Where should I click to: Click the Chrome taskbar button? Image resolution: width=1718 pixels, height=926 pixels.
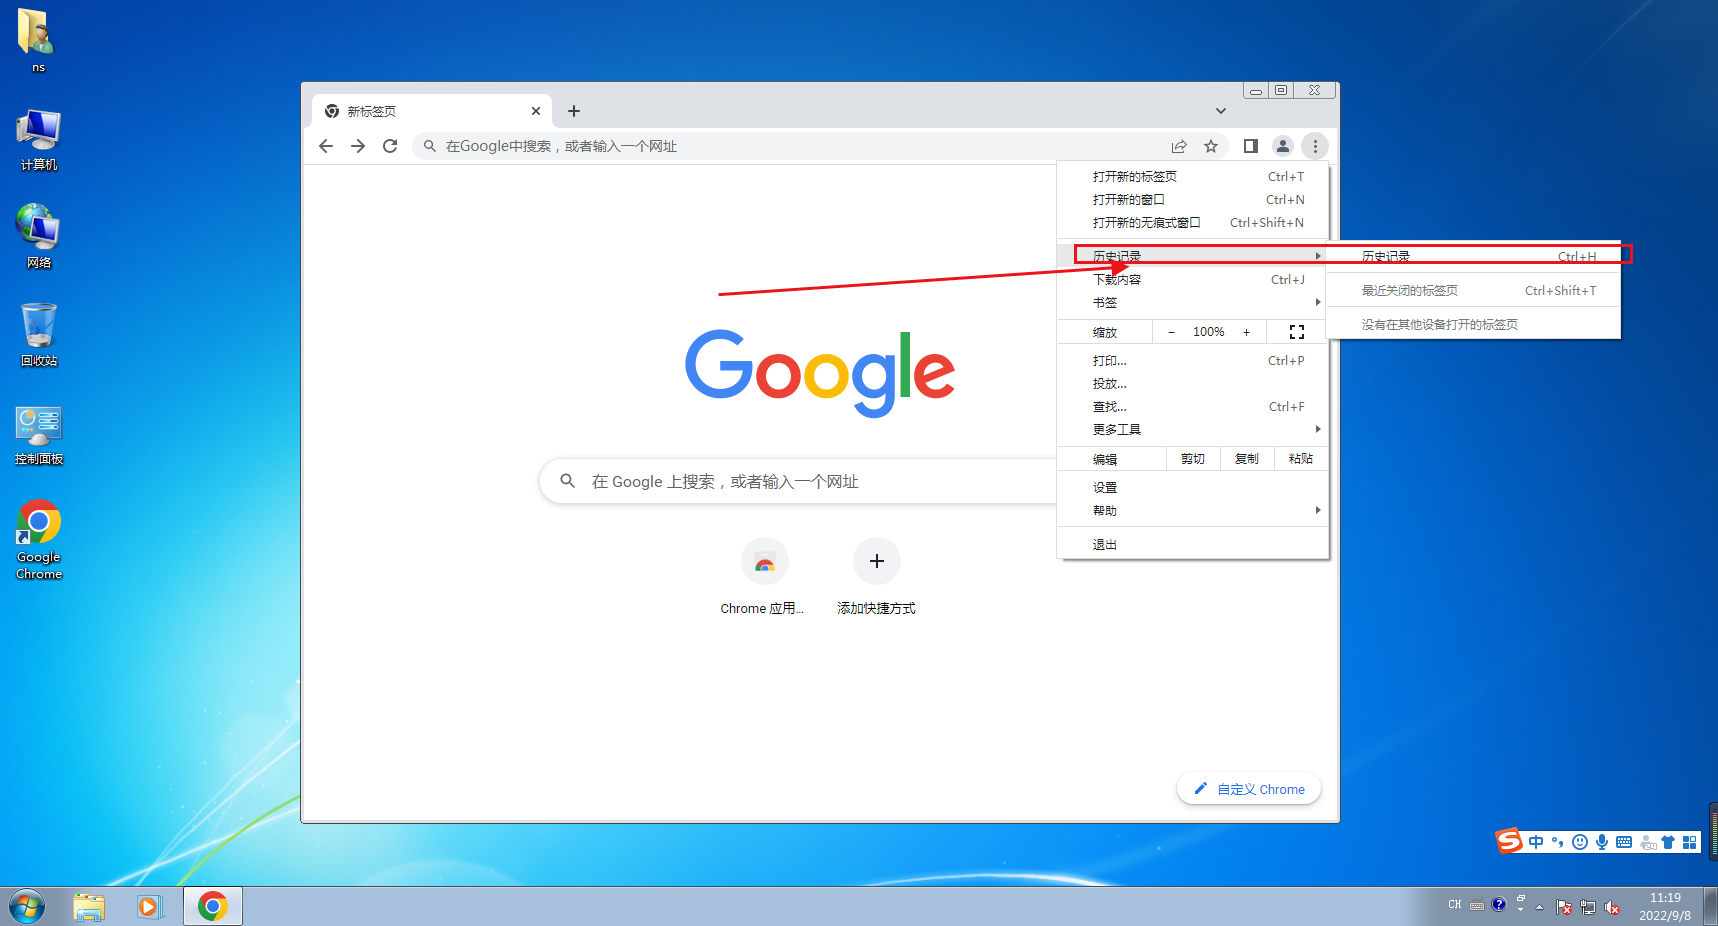(212, 907)
